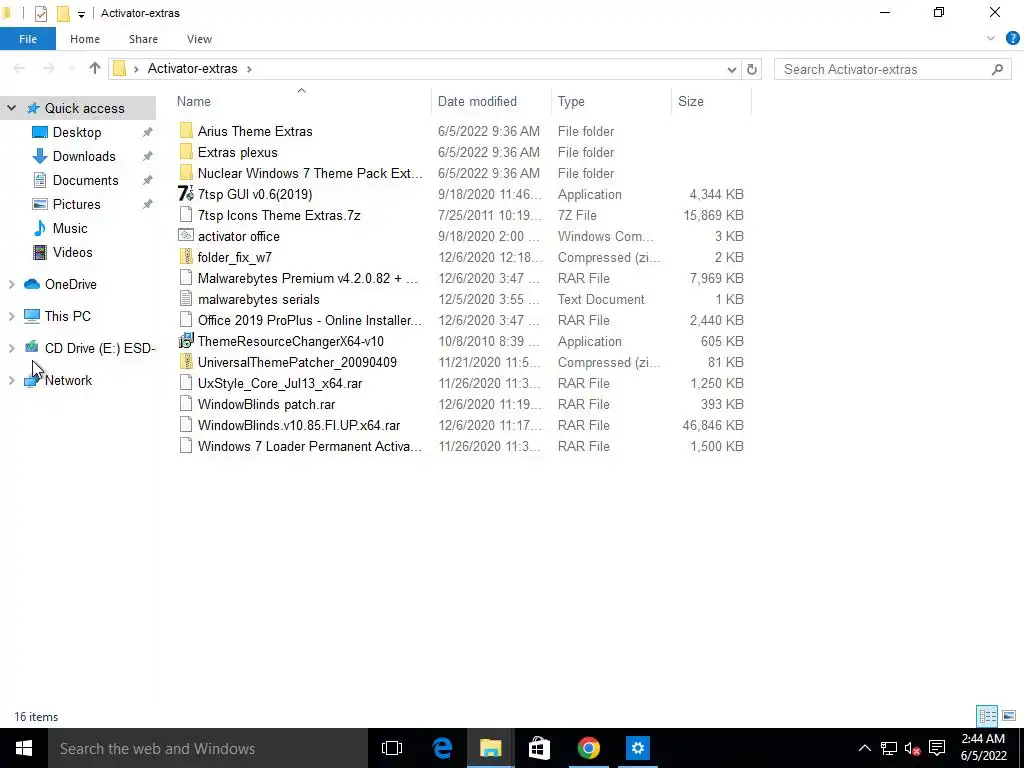This screenshot has width=1024, height=768.
Task: Open the File menu
Action: click(x=27, y=39)
